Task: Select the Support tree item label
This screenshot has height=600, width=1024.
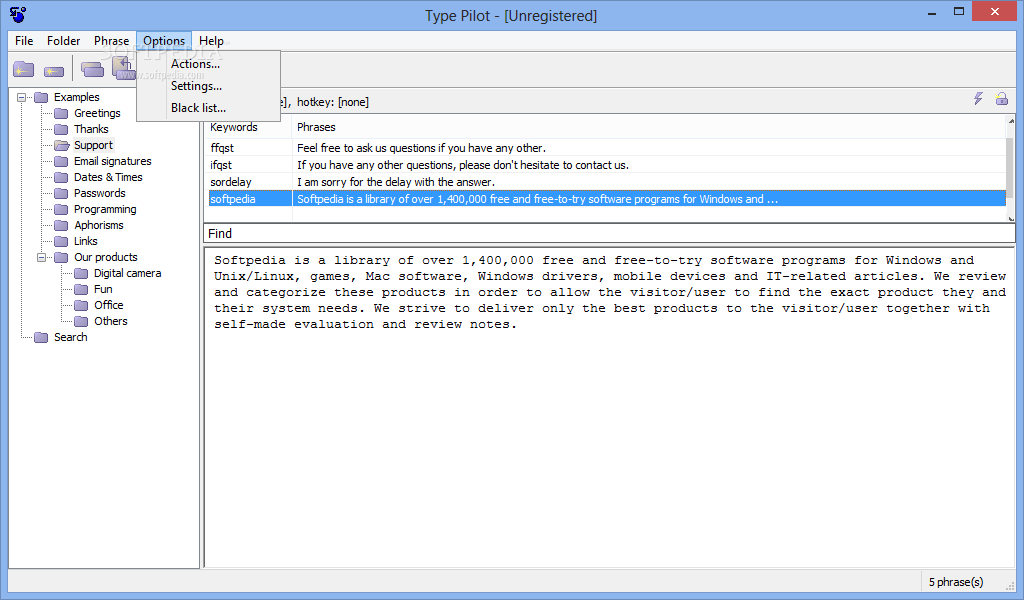Action: point(93,145)
